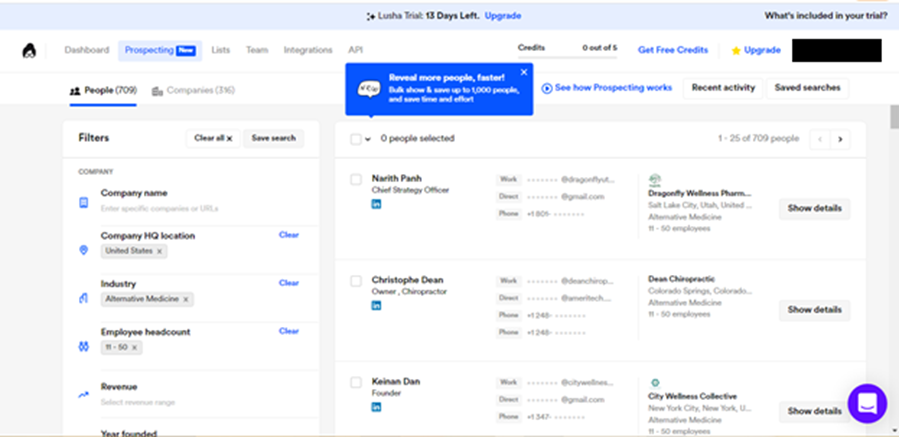Close the Reveal more people tooltip

pyautogui.click(x=523, y=72)
